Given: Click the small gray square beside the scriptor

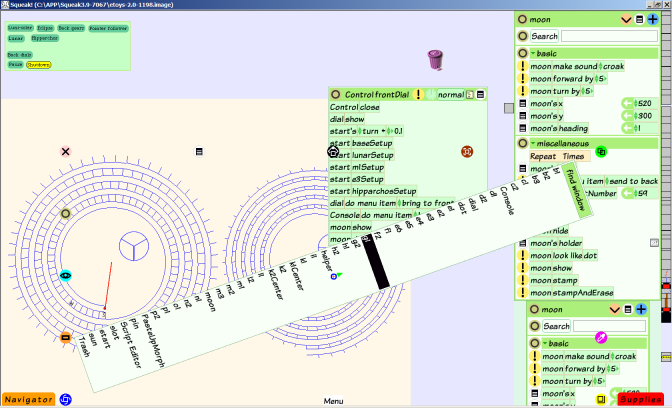Looking at the screenshot, I should pyautogui.click(x=509, y=108).
